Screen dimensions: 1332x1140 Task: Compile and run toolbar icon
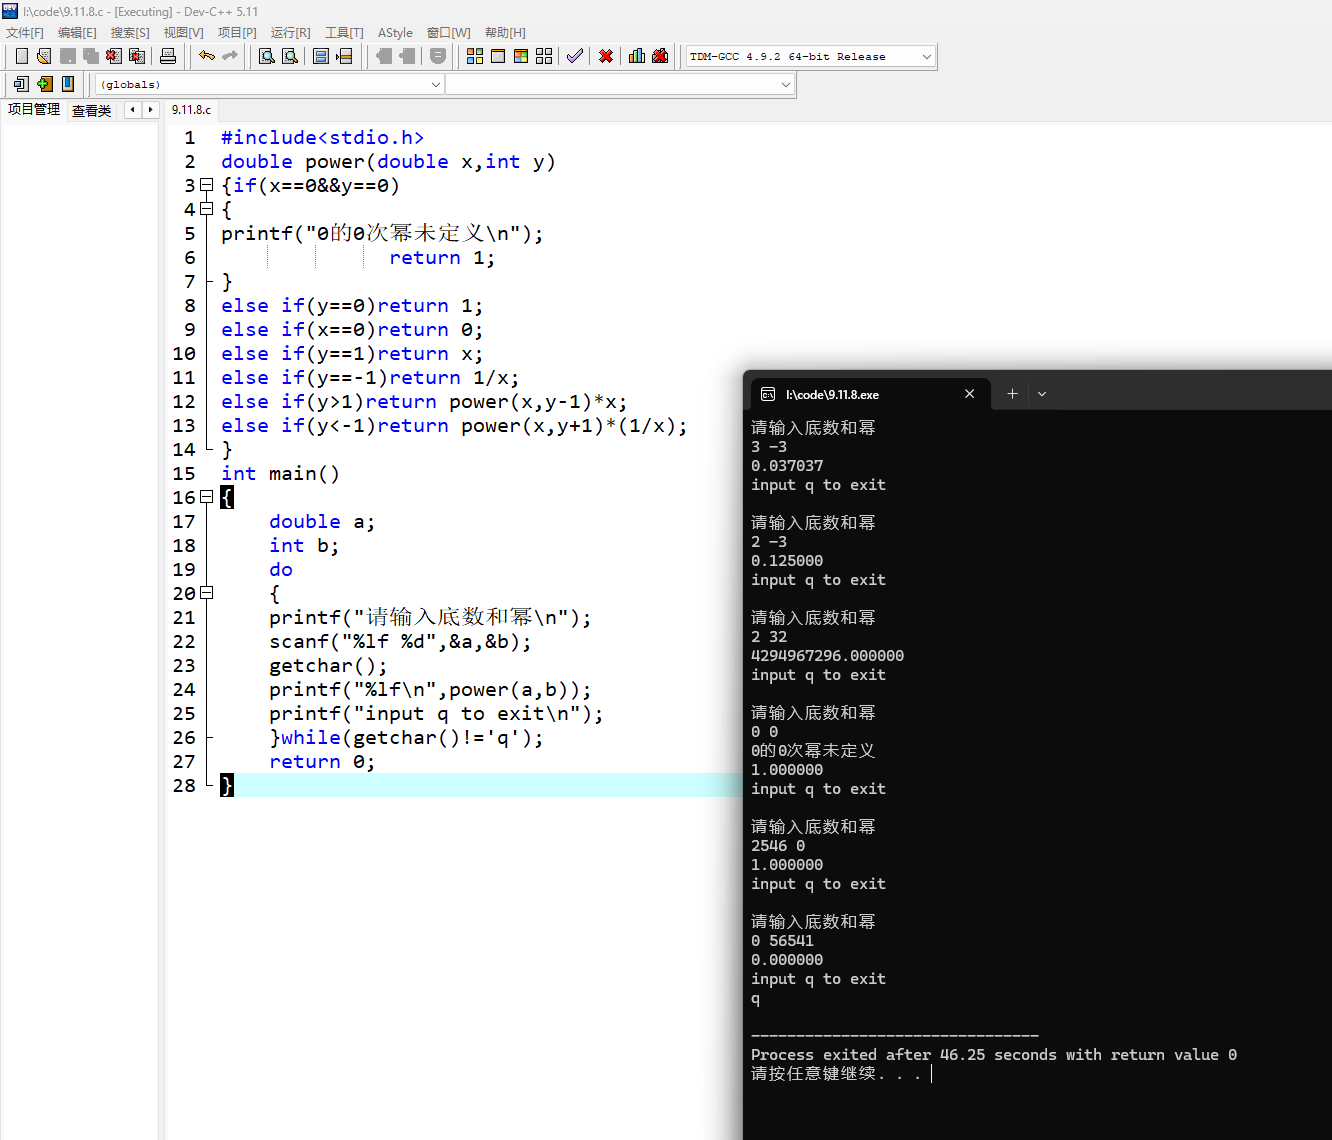coord(521,56)
